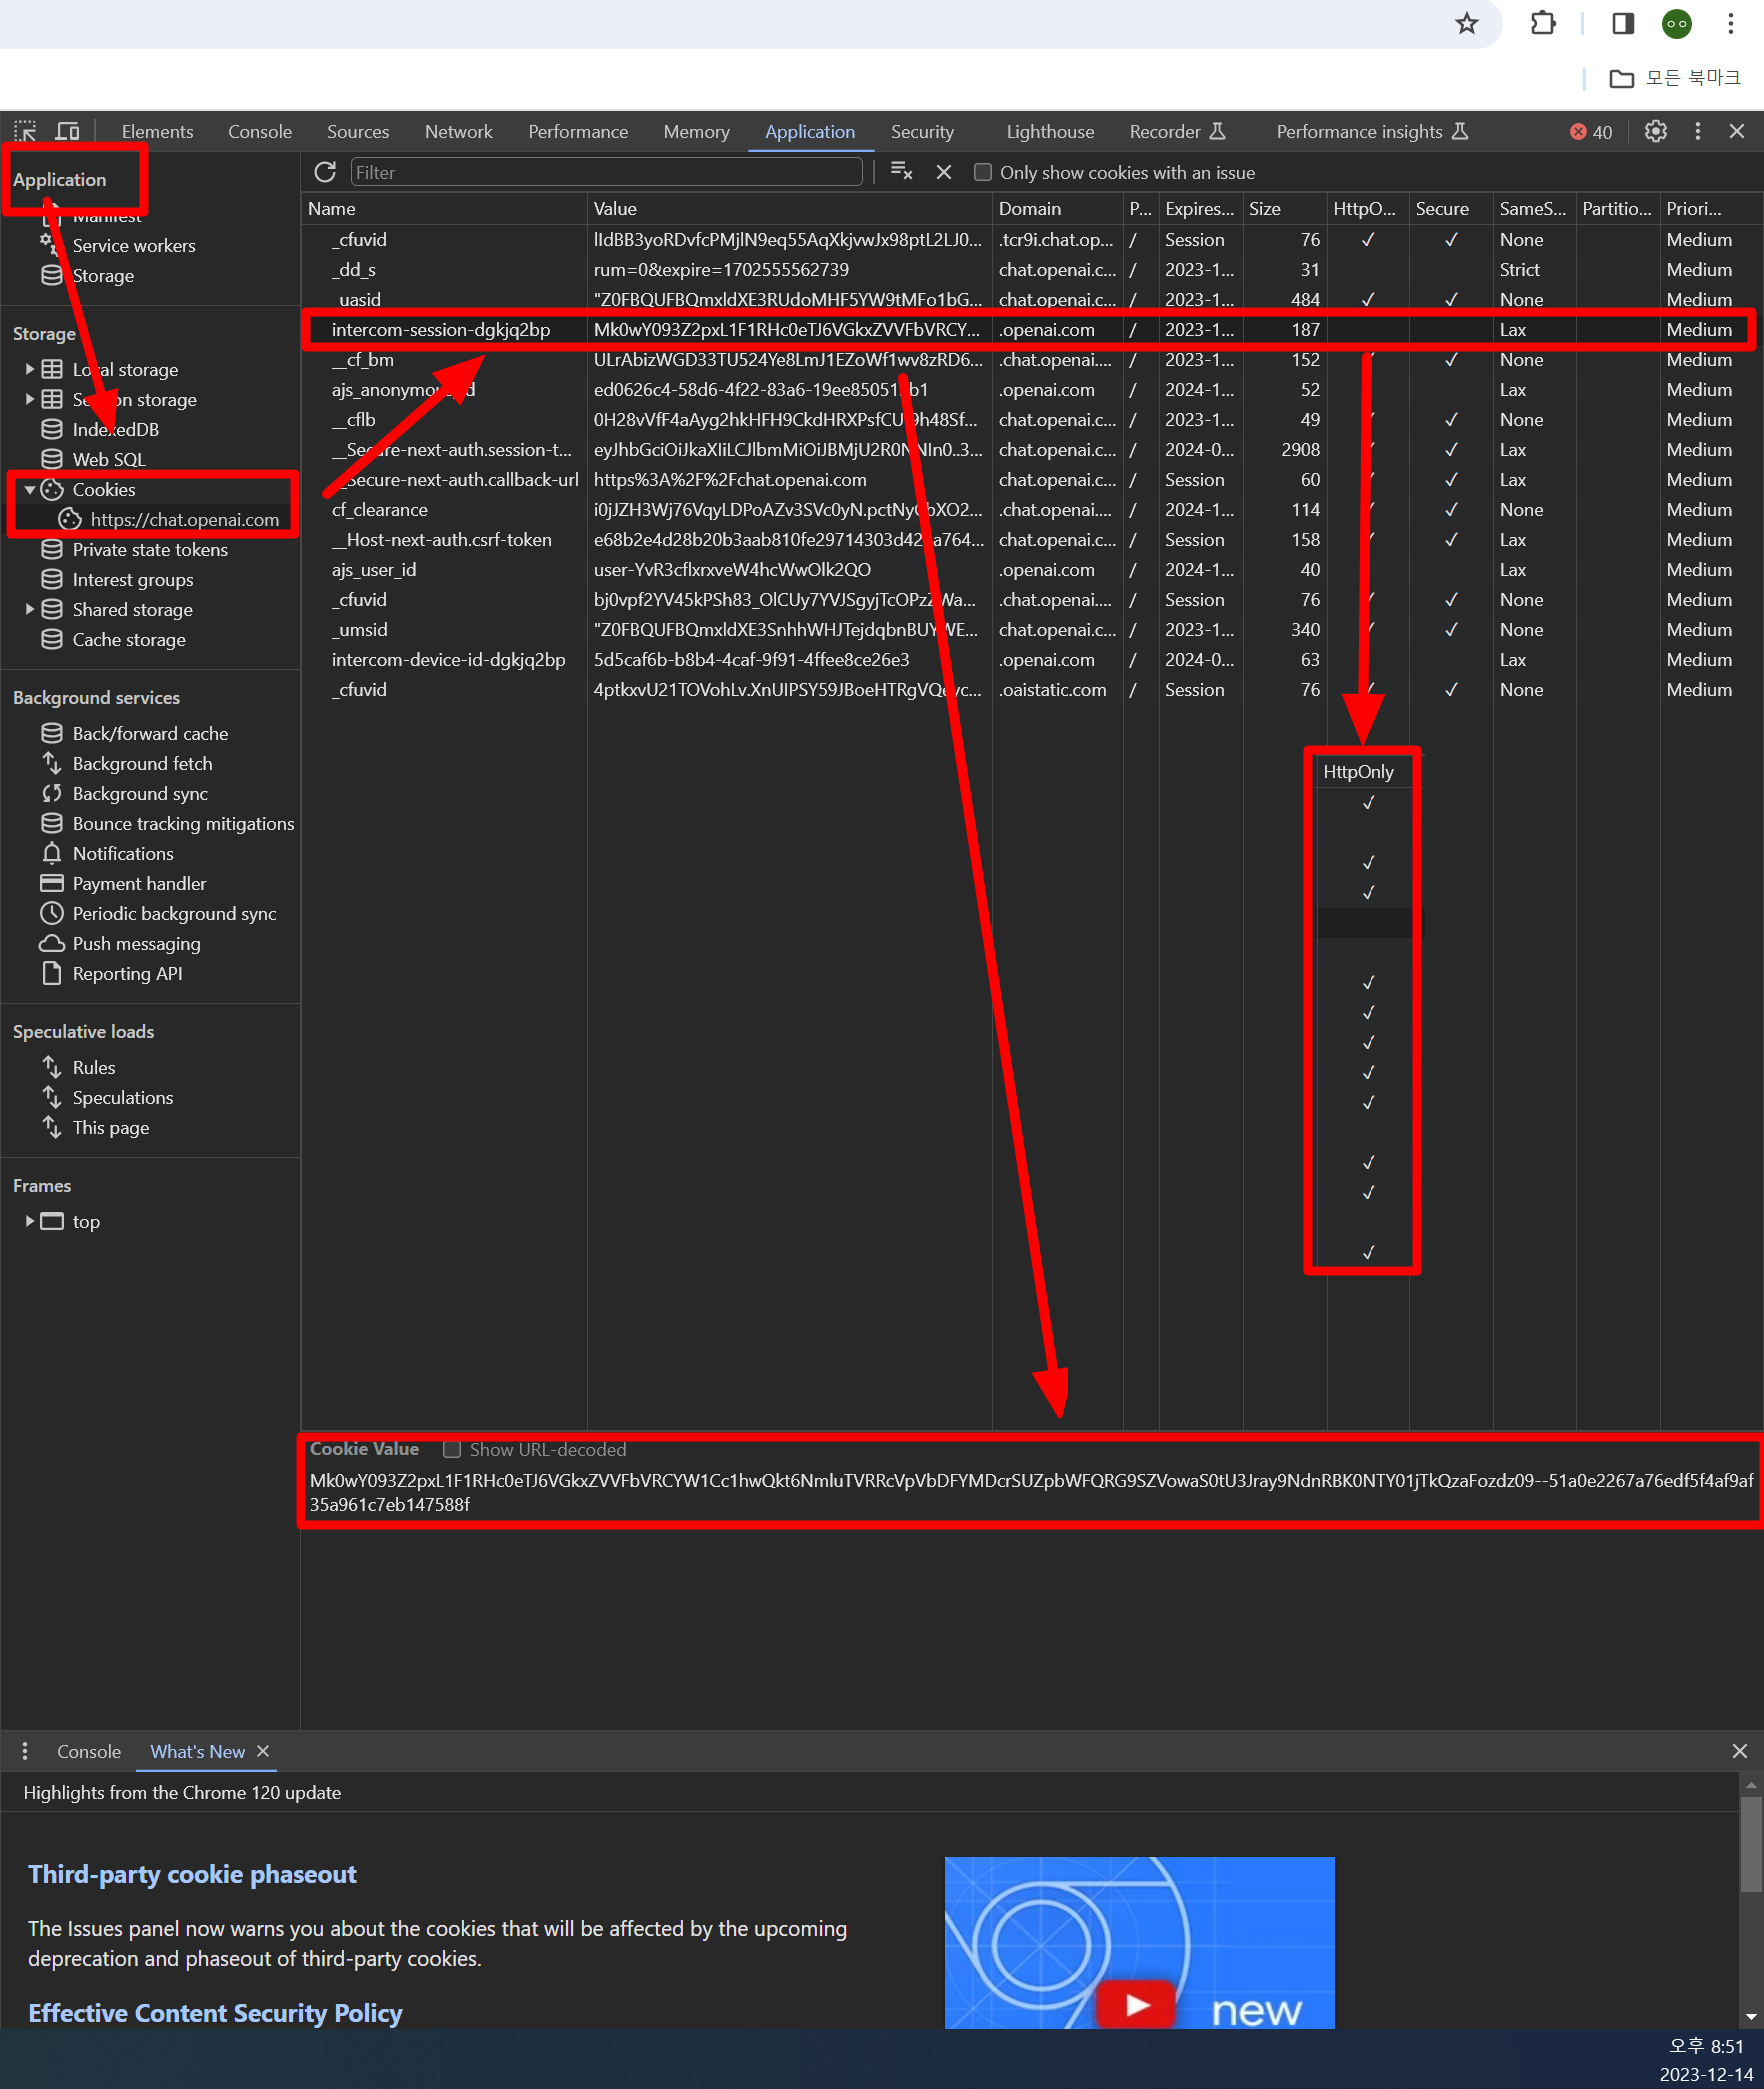Select https://chat.openai.com cookie origin
Image resolution: width=1764 pixels, height=2089 pixels.
pos(185,519)
